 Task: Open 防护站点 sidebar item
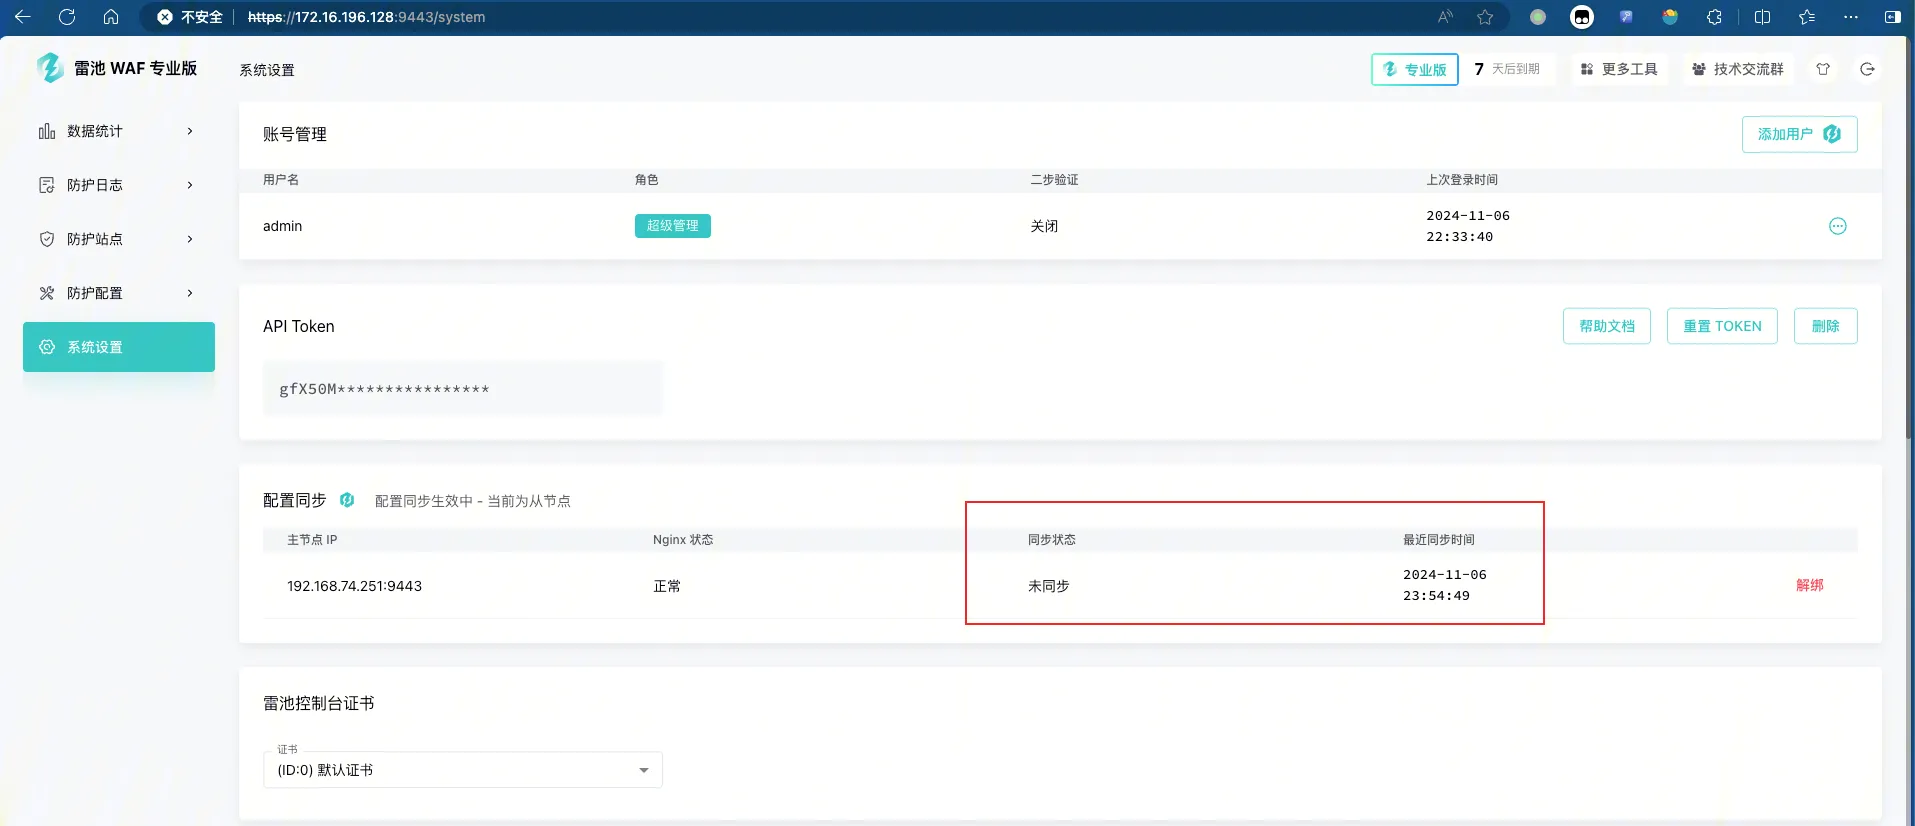118,239
